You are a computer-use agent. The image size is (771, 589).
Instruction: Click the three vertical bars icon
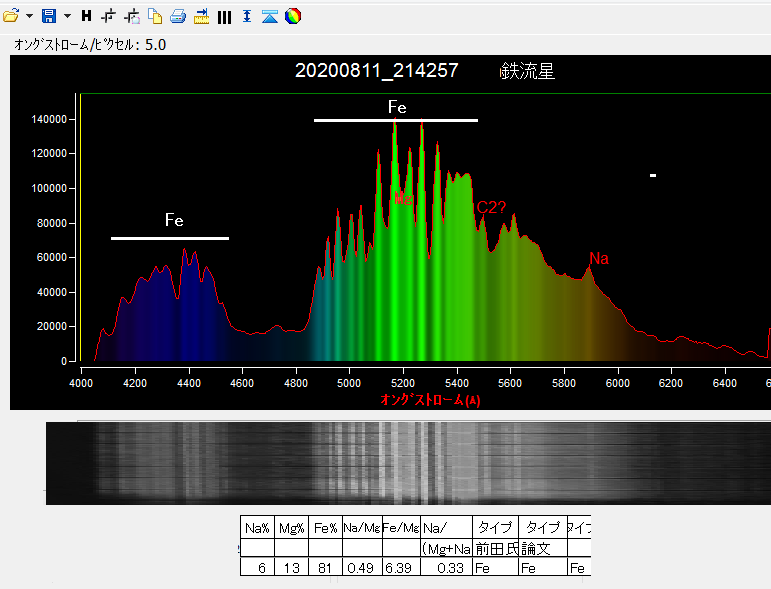224,16
